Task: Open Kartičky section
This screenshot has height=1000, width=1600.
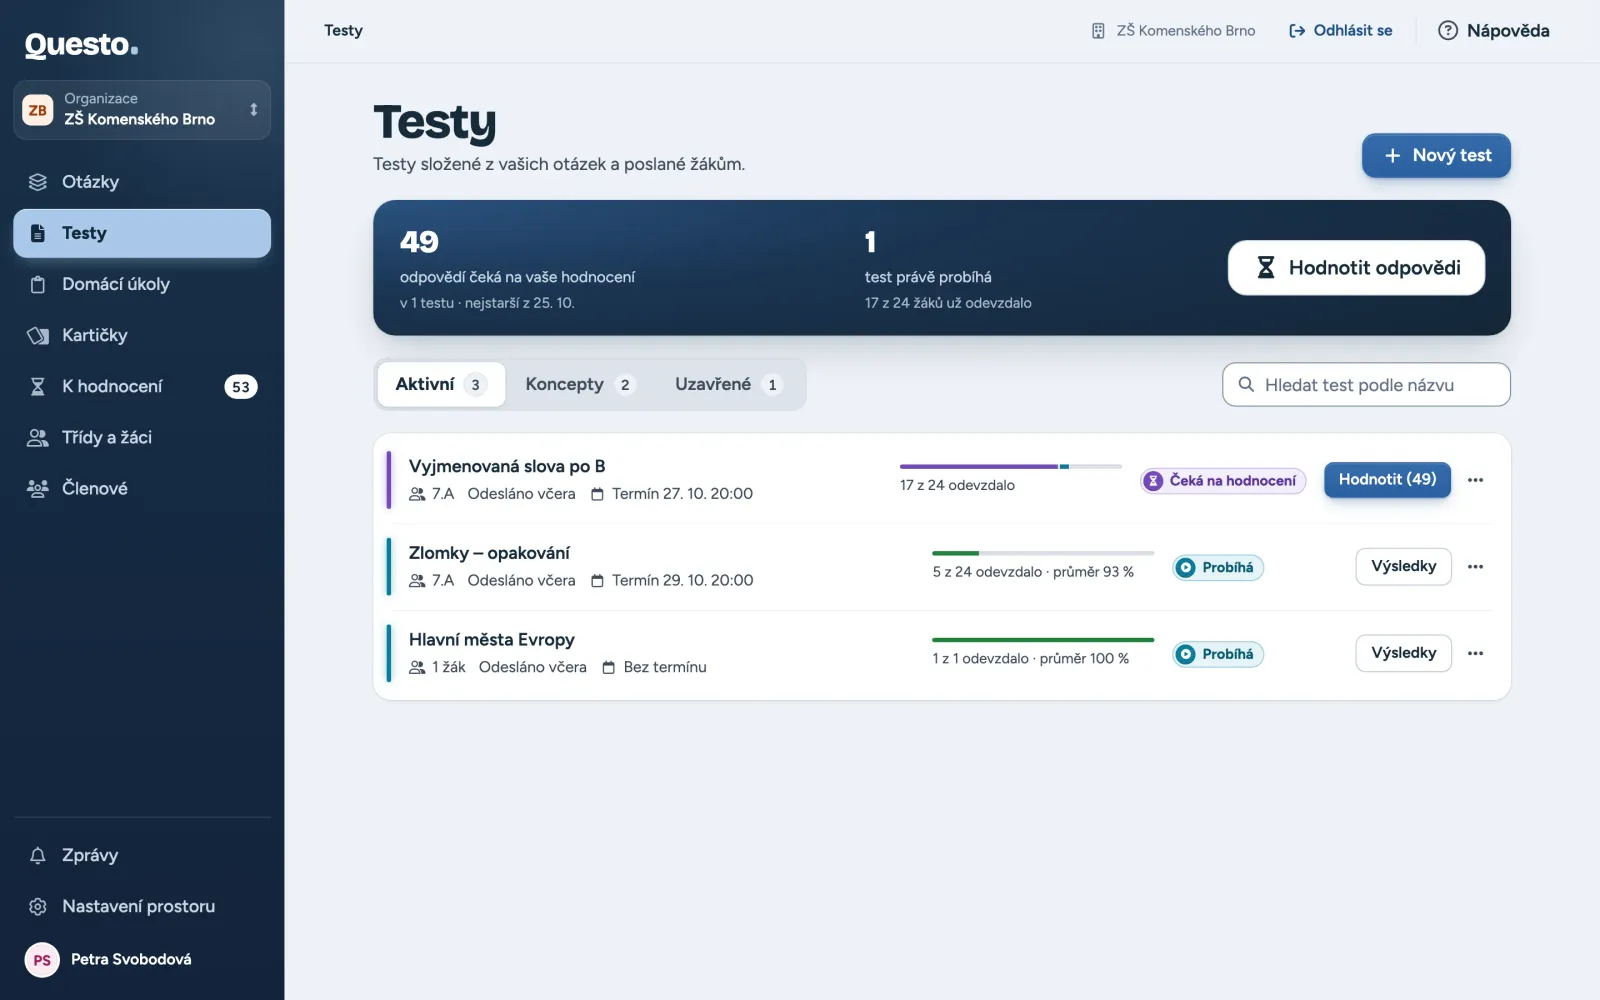Action: click(x=142, y=335)
